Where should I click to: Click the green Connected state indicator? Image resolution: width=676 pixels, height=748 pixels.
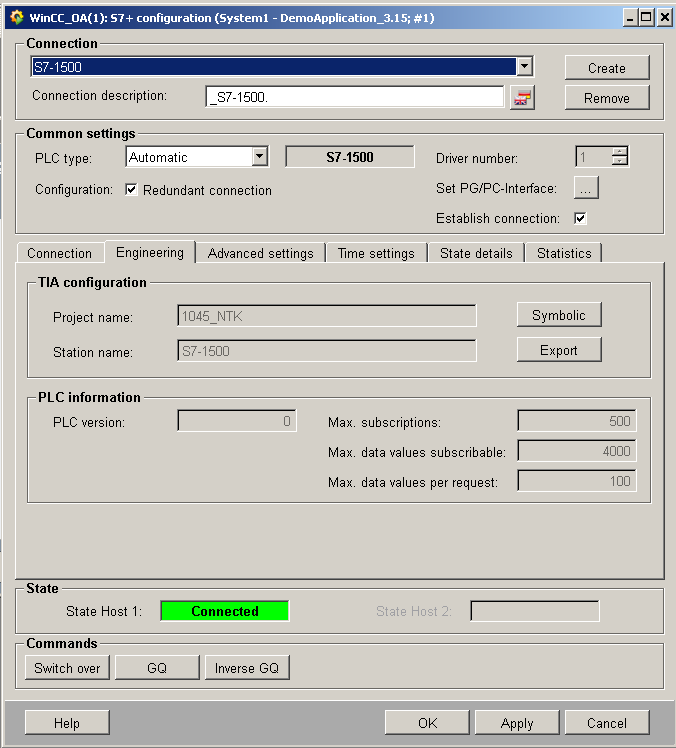coord(225,611)
